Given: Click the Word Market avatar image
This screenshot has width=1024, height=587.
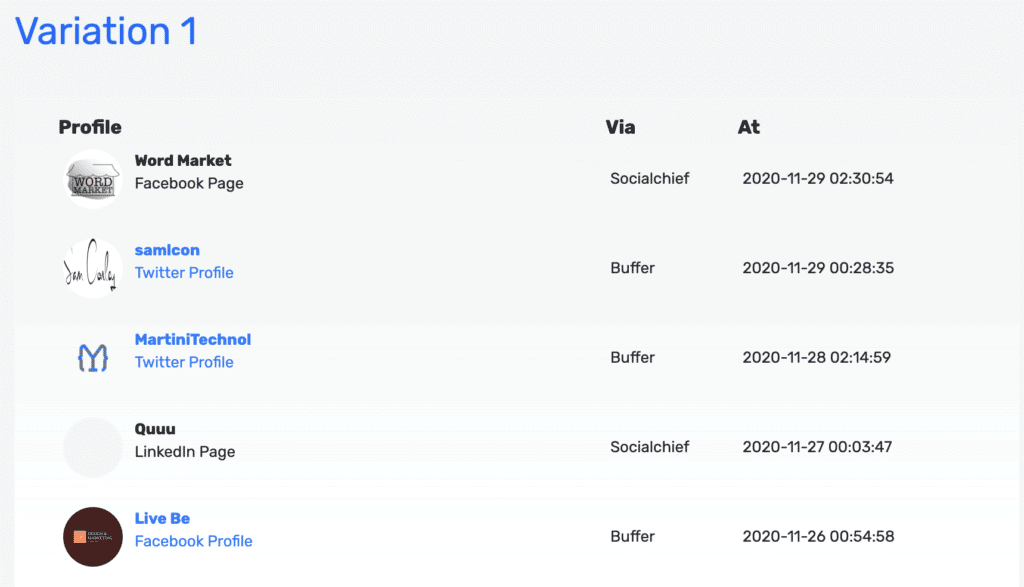Looking at the screenshot, I should pos(93,179).
